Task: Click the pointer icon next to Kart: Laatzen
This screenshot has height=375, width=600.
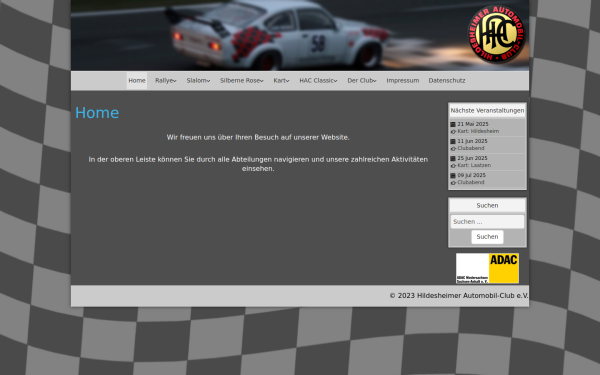Action: coord(453,166)
